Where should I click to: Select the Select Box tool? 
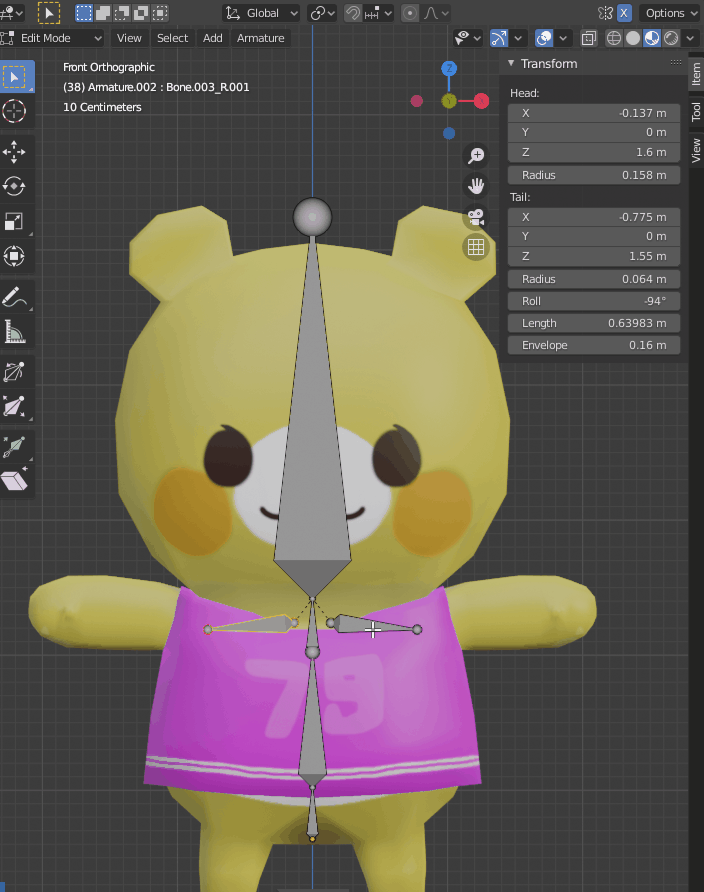pos(14,77)
